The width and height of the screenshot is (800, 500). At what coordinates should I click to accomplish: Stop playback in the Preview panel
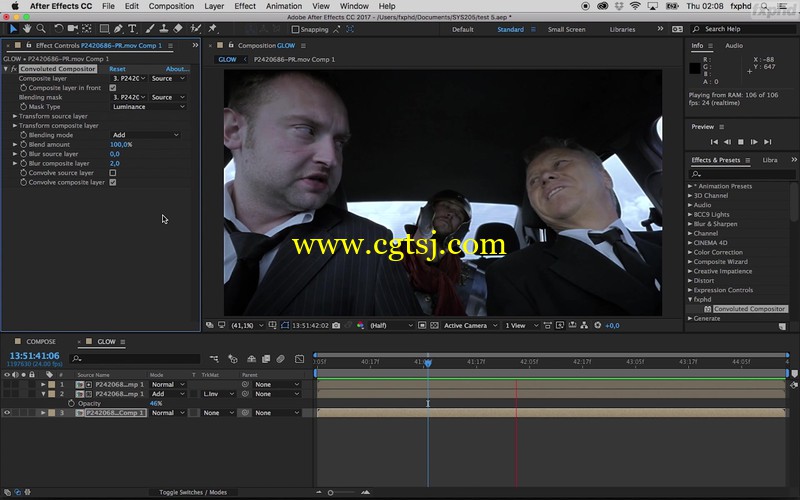[x=741, y=142]
